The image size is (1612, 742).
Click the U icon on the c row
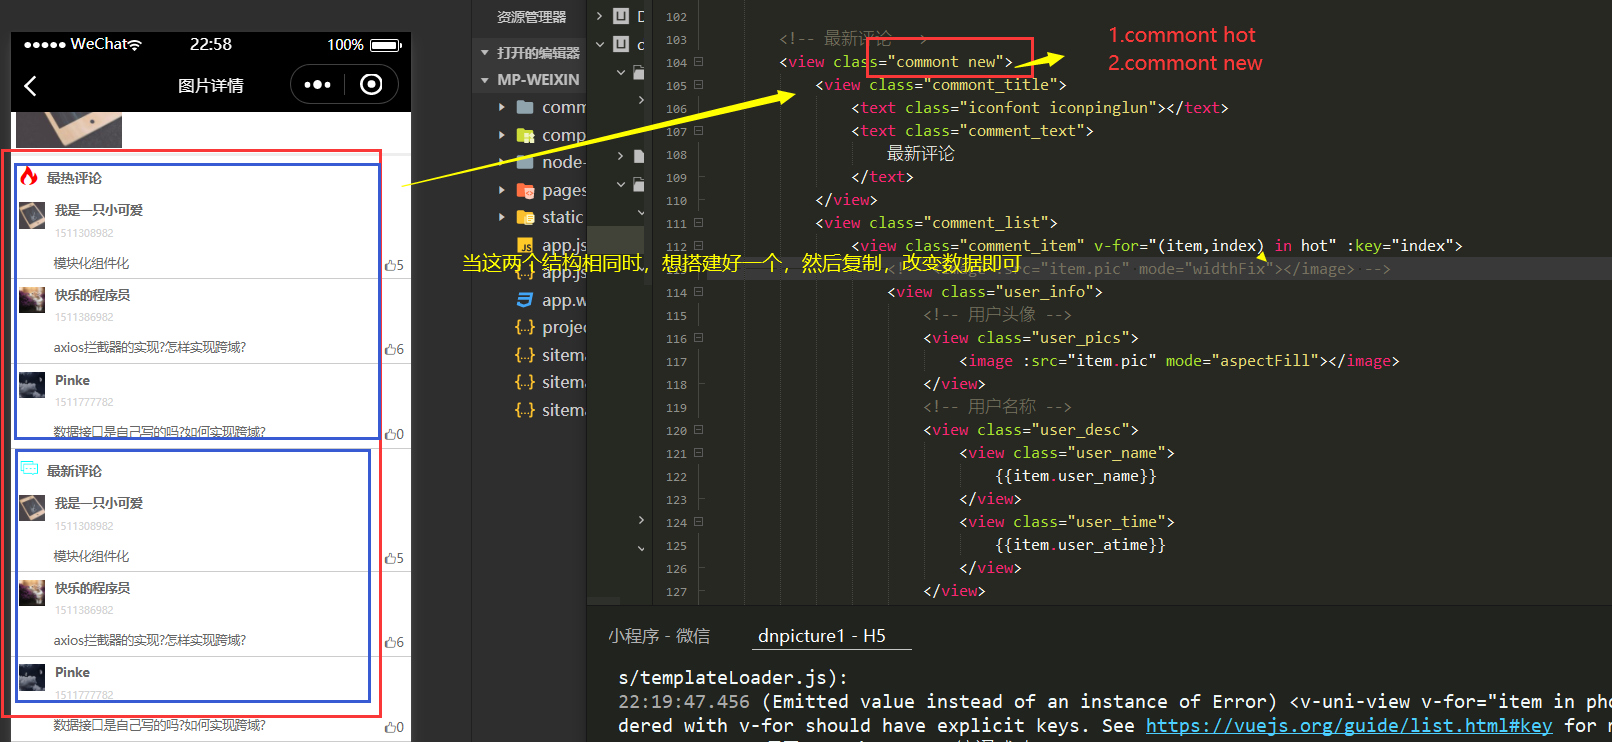tap(621, 44)
